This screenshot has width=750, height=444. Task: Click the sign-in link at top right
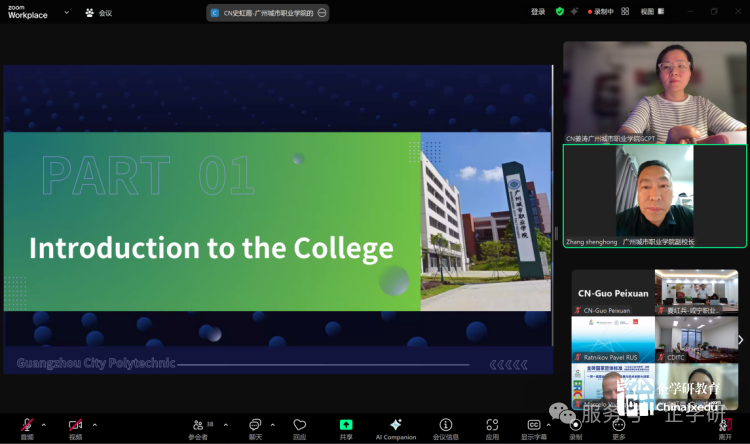(x=538, y=12)
